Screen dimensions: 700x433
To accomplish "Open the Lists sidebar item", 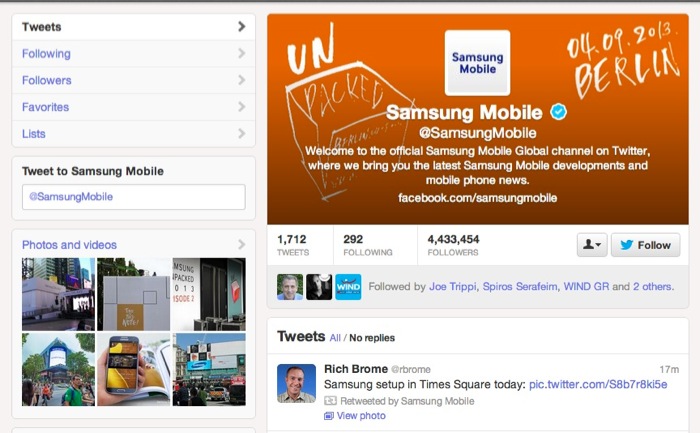I will click(133, 134).
